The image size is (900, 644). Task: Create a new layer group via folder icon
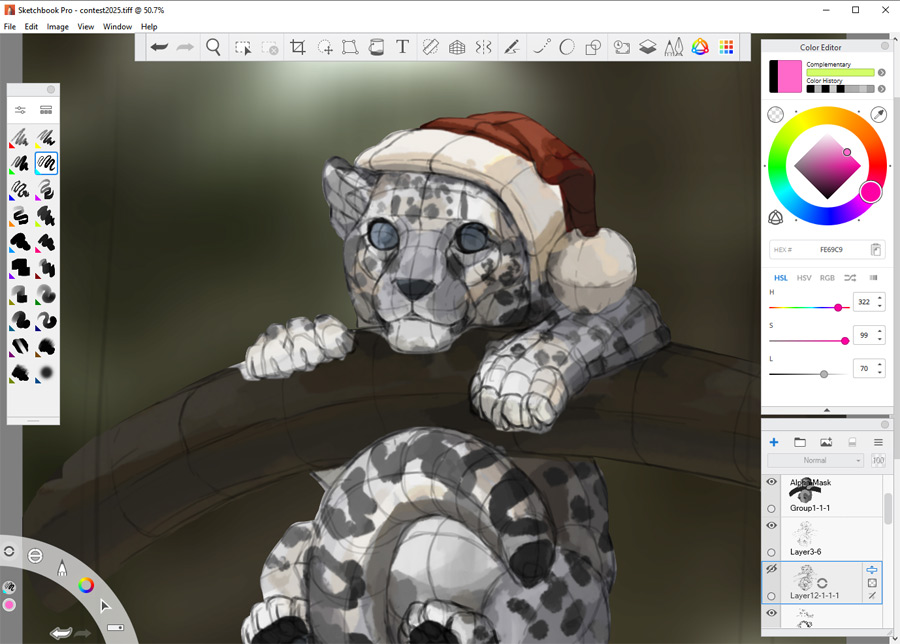[799, 442]
